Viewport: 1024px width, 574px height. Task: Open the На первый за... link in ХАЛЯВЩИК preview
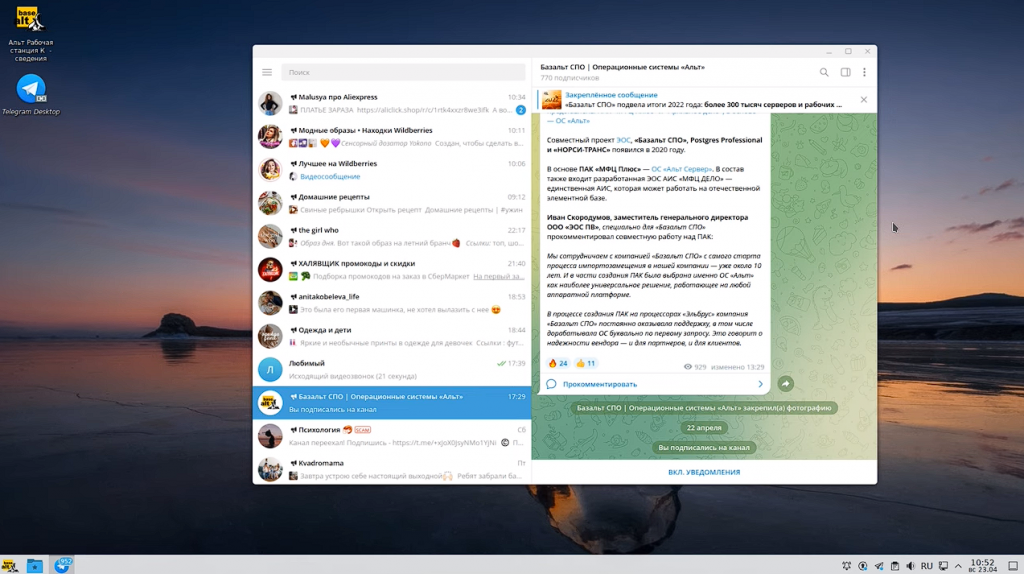(x=499, y=276)
